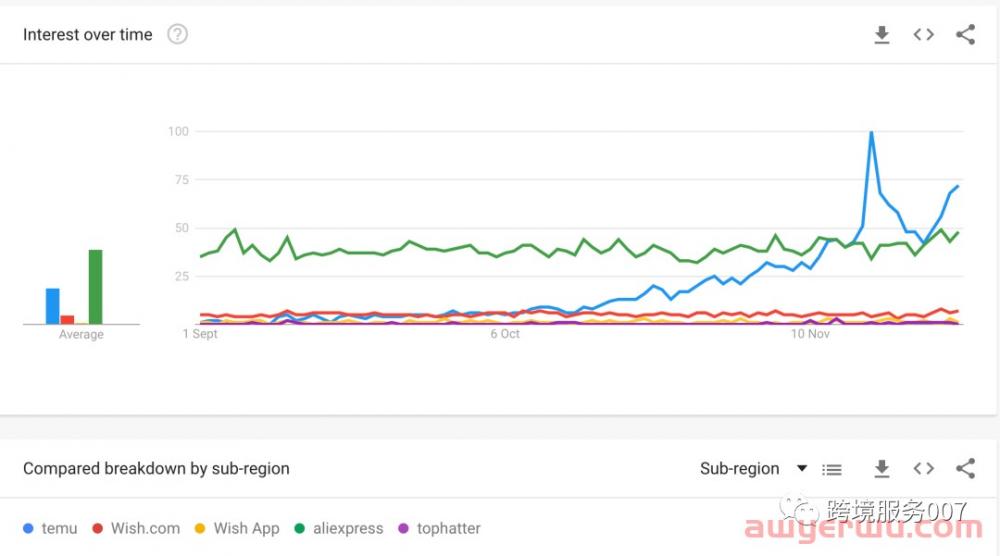1000x556 pixels.
Task: Click the 6 Oct axis label
Action: click(504, 334)
